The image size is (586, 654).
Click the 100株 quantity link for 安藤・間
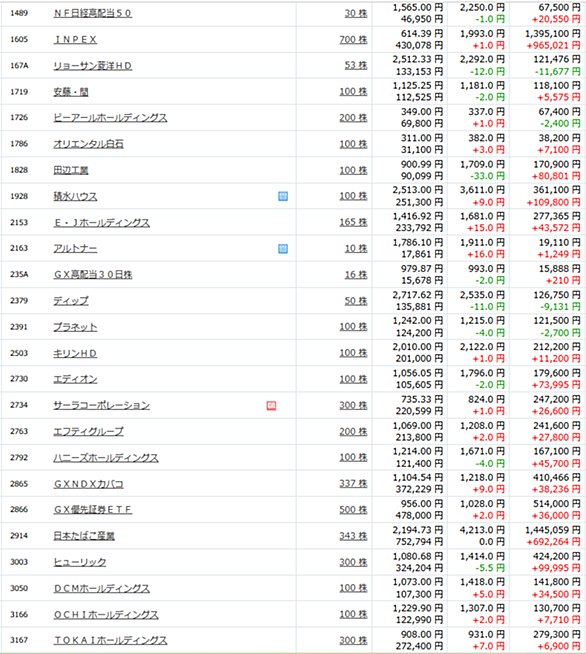click(353, 92)
